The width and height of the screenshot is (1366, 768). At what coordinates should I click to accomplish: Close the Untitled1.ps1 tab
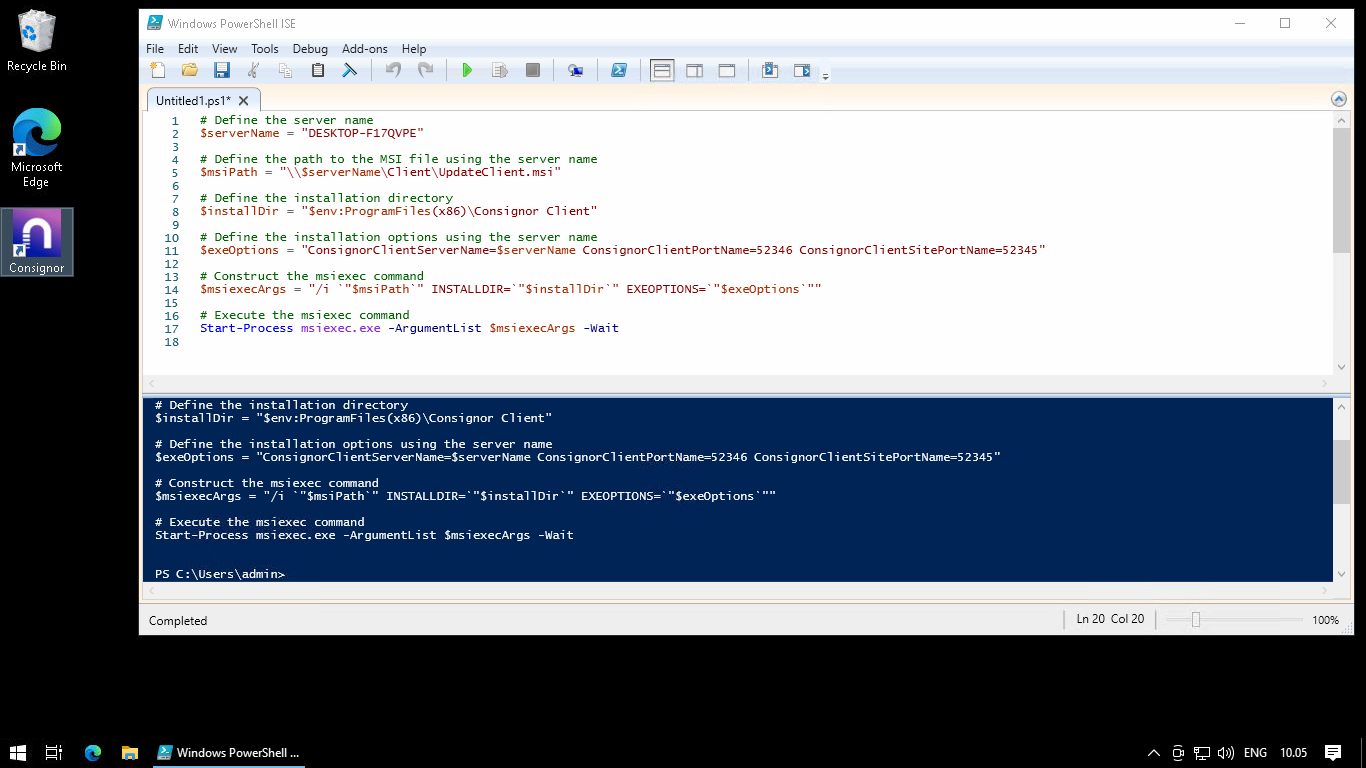(243, 101)
